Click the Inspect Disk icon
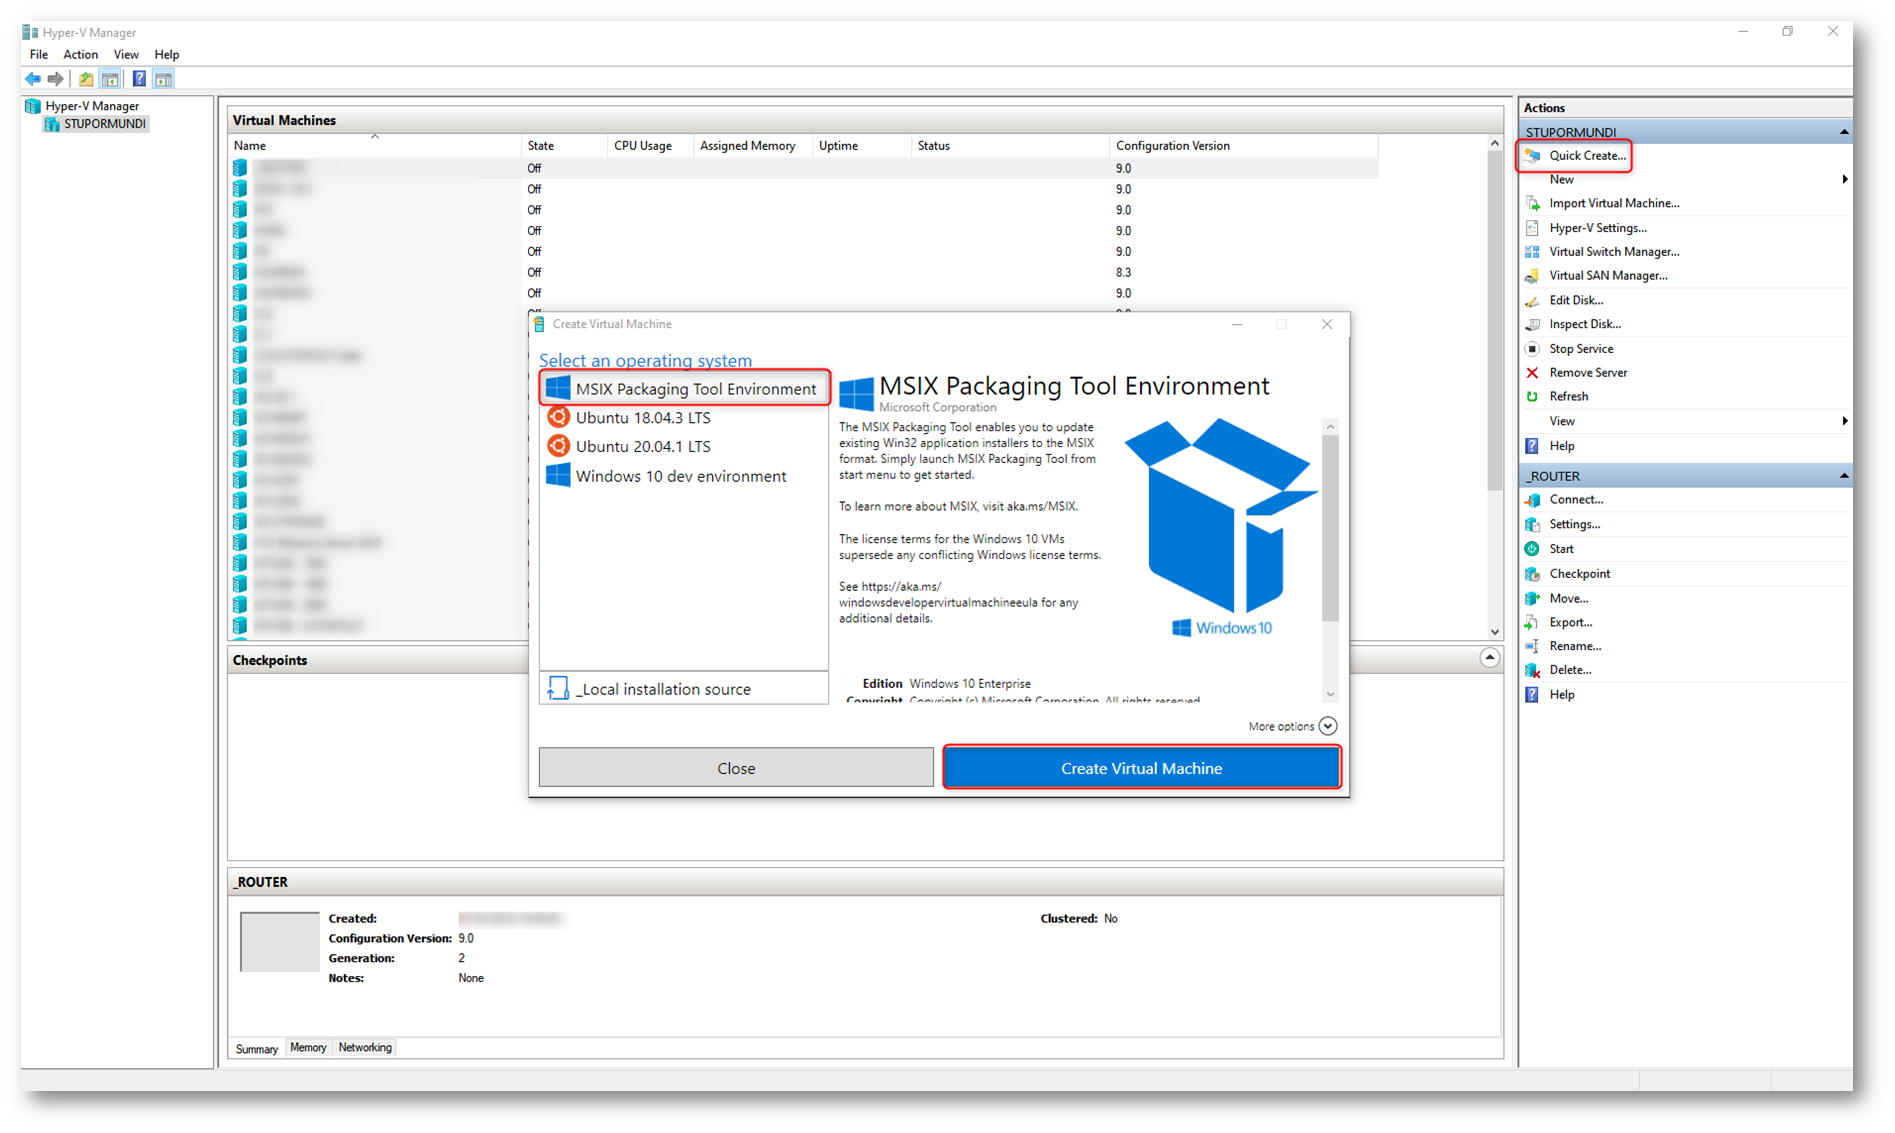 pos(1532,324)
